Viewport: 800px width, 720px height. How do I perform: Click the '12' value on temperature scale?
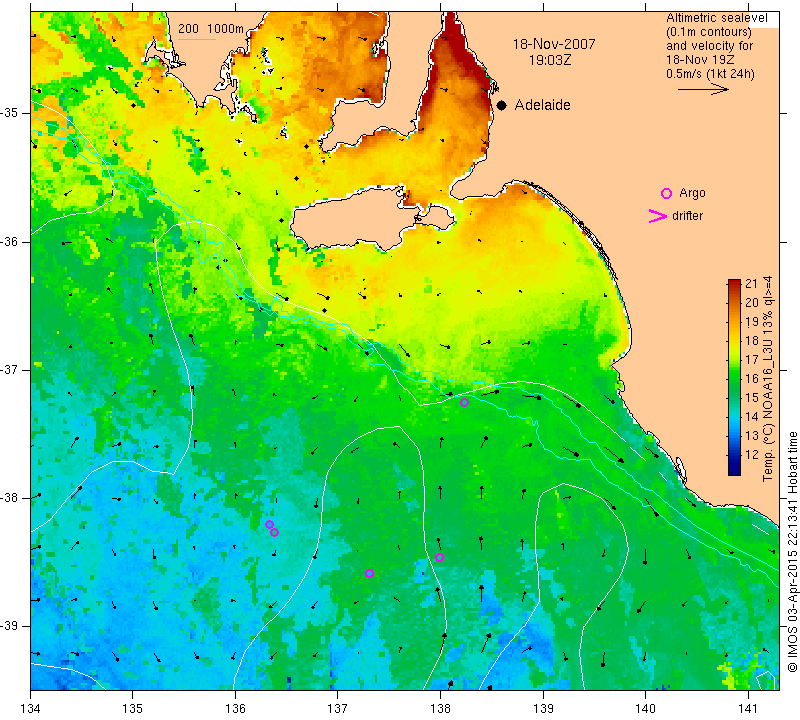(752, 455)
